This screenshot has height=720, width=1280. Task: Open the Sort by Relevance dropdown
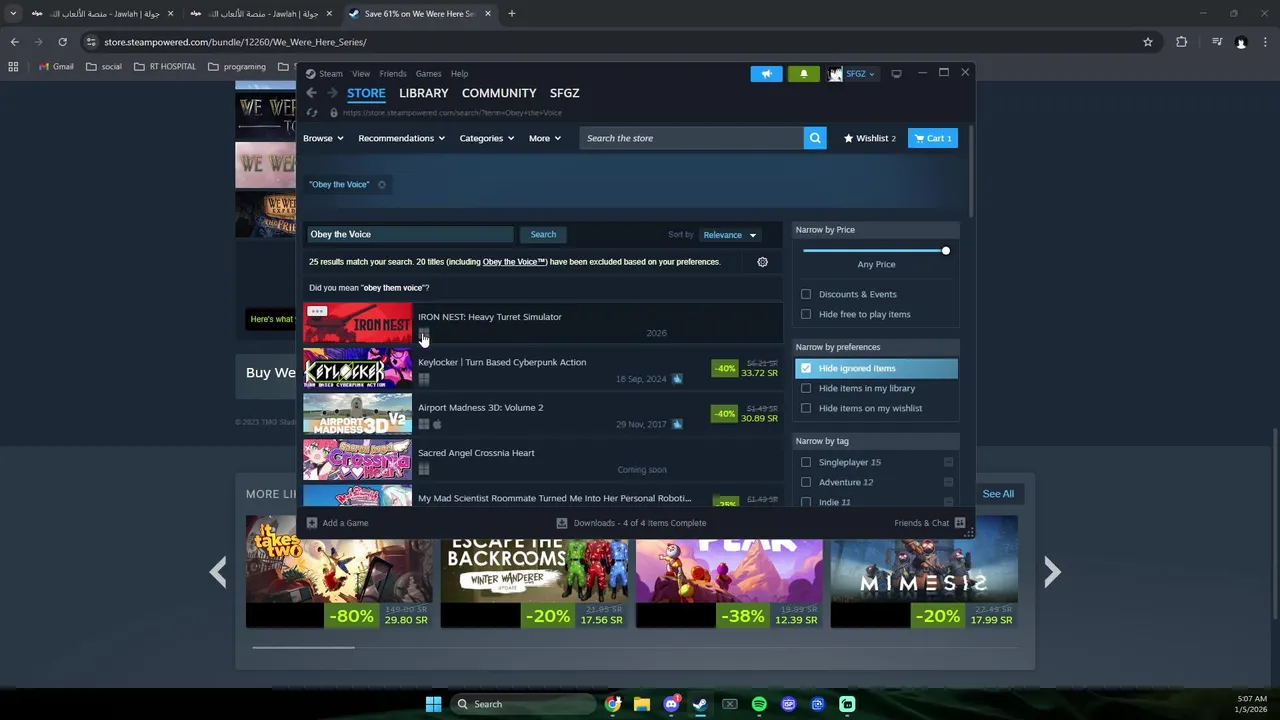coord(729,235)
